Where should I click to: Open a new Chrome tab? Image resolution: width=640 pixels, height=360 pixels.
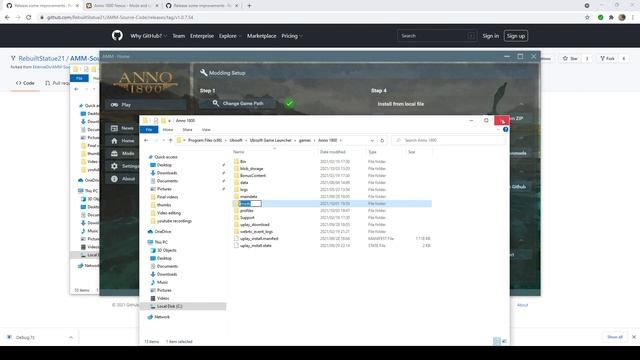[249, 6]
